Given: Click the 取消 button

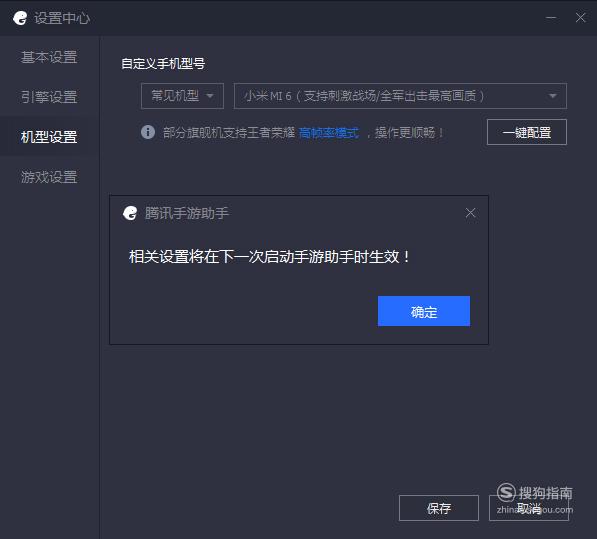Looking at the screenshot, I should [528, 508].
